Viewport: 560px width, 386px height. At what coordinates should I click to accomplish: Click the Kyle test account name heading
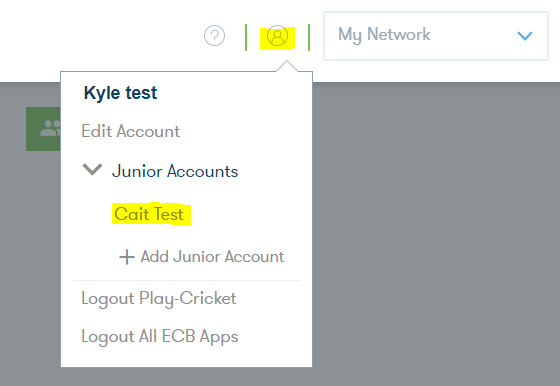(x=120, y=93)
